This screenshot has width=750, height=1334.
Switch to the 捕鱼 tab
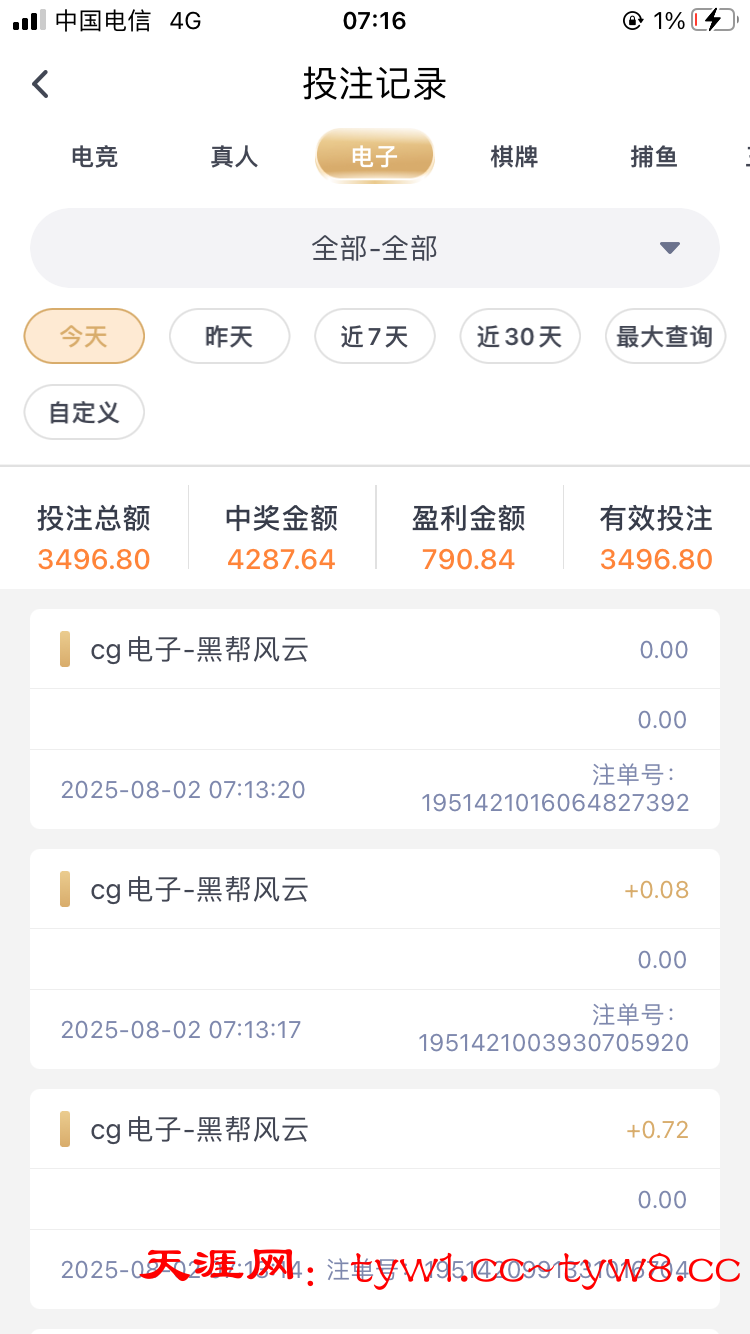tap(654, 156)
